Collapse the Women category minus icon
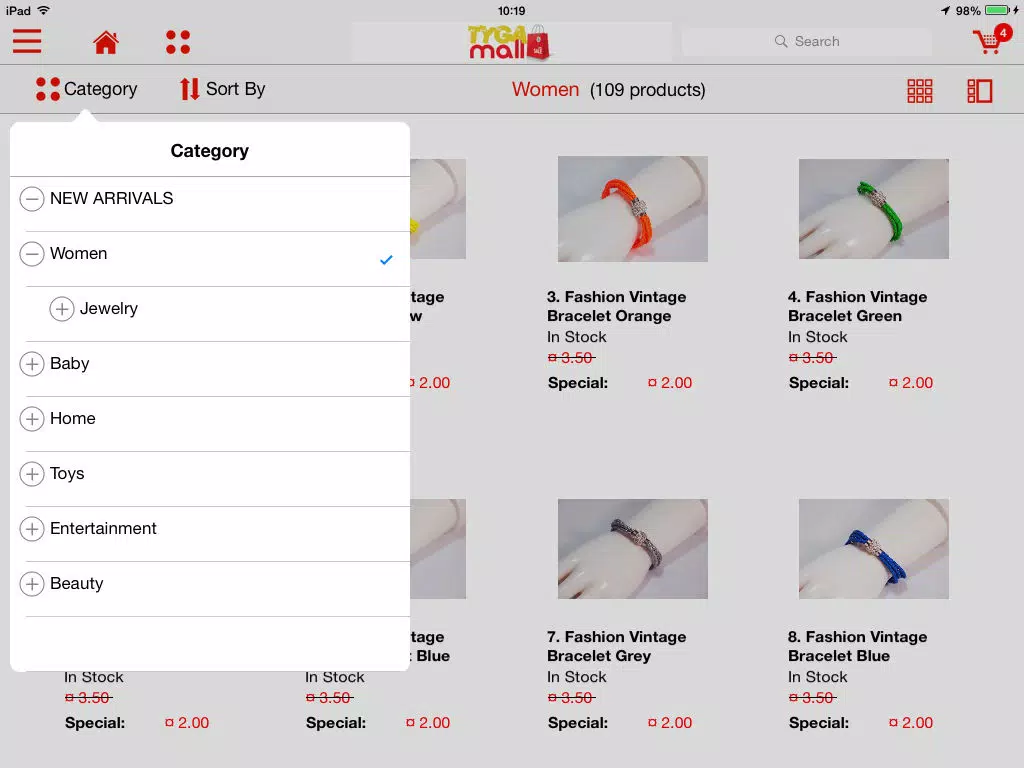This screenshot has height=768, width=1024. (31, 253)
